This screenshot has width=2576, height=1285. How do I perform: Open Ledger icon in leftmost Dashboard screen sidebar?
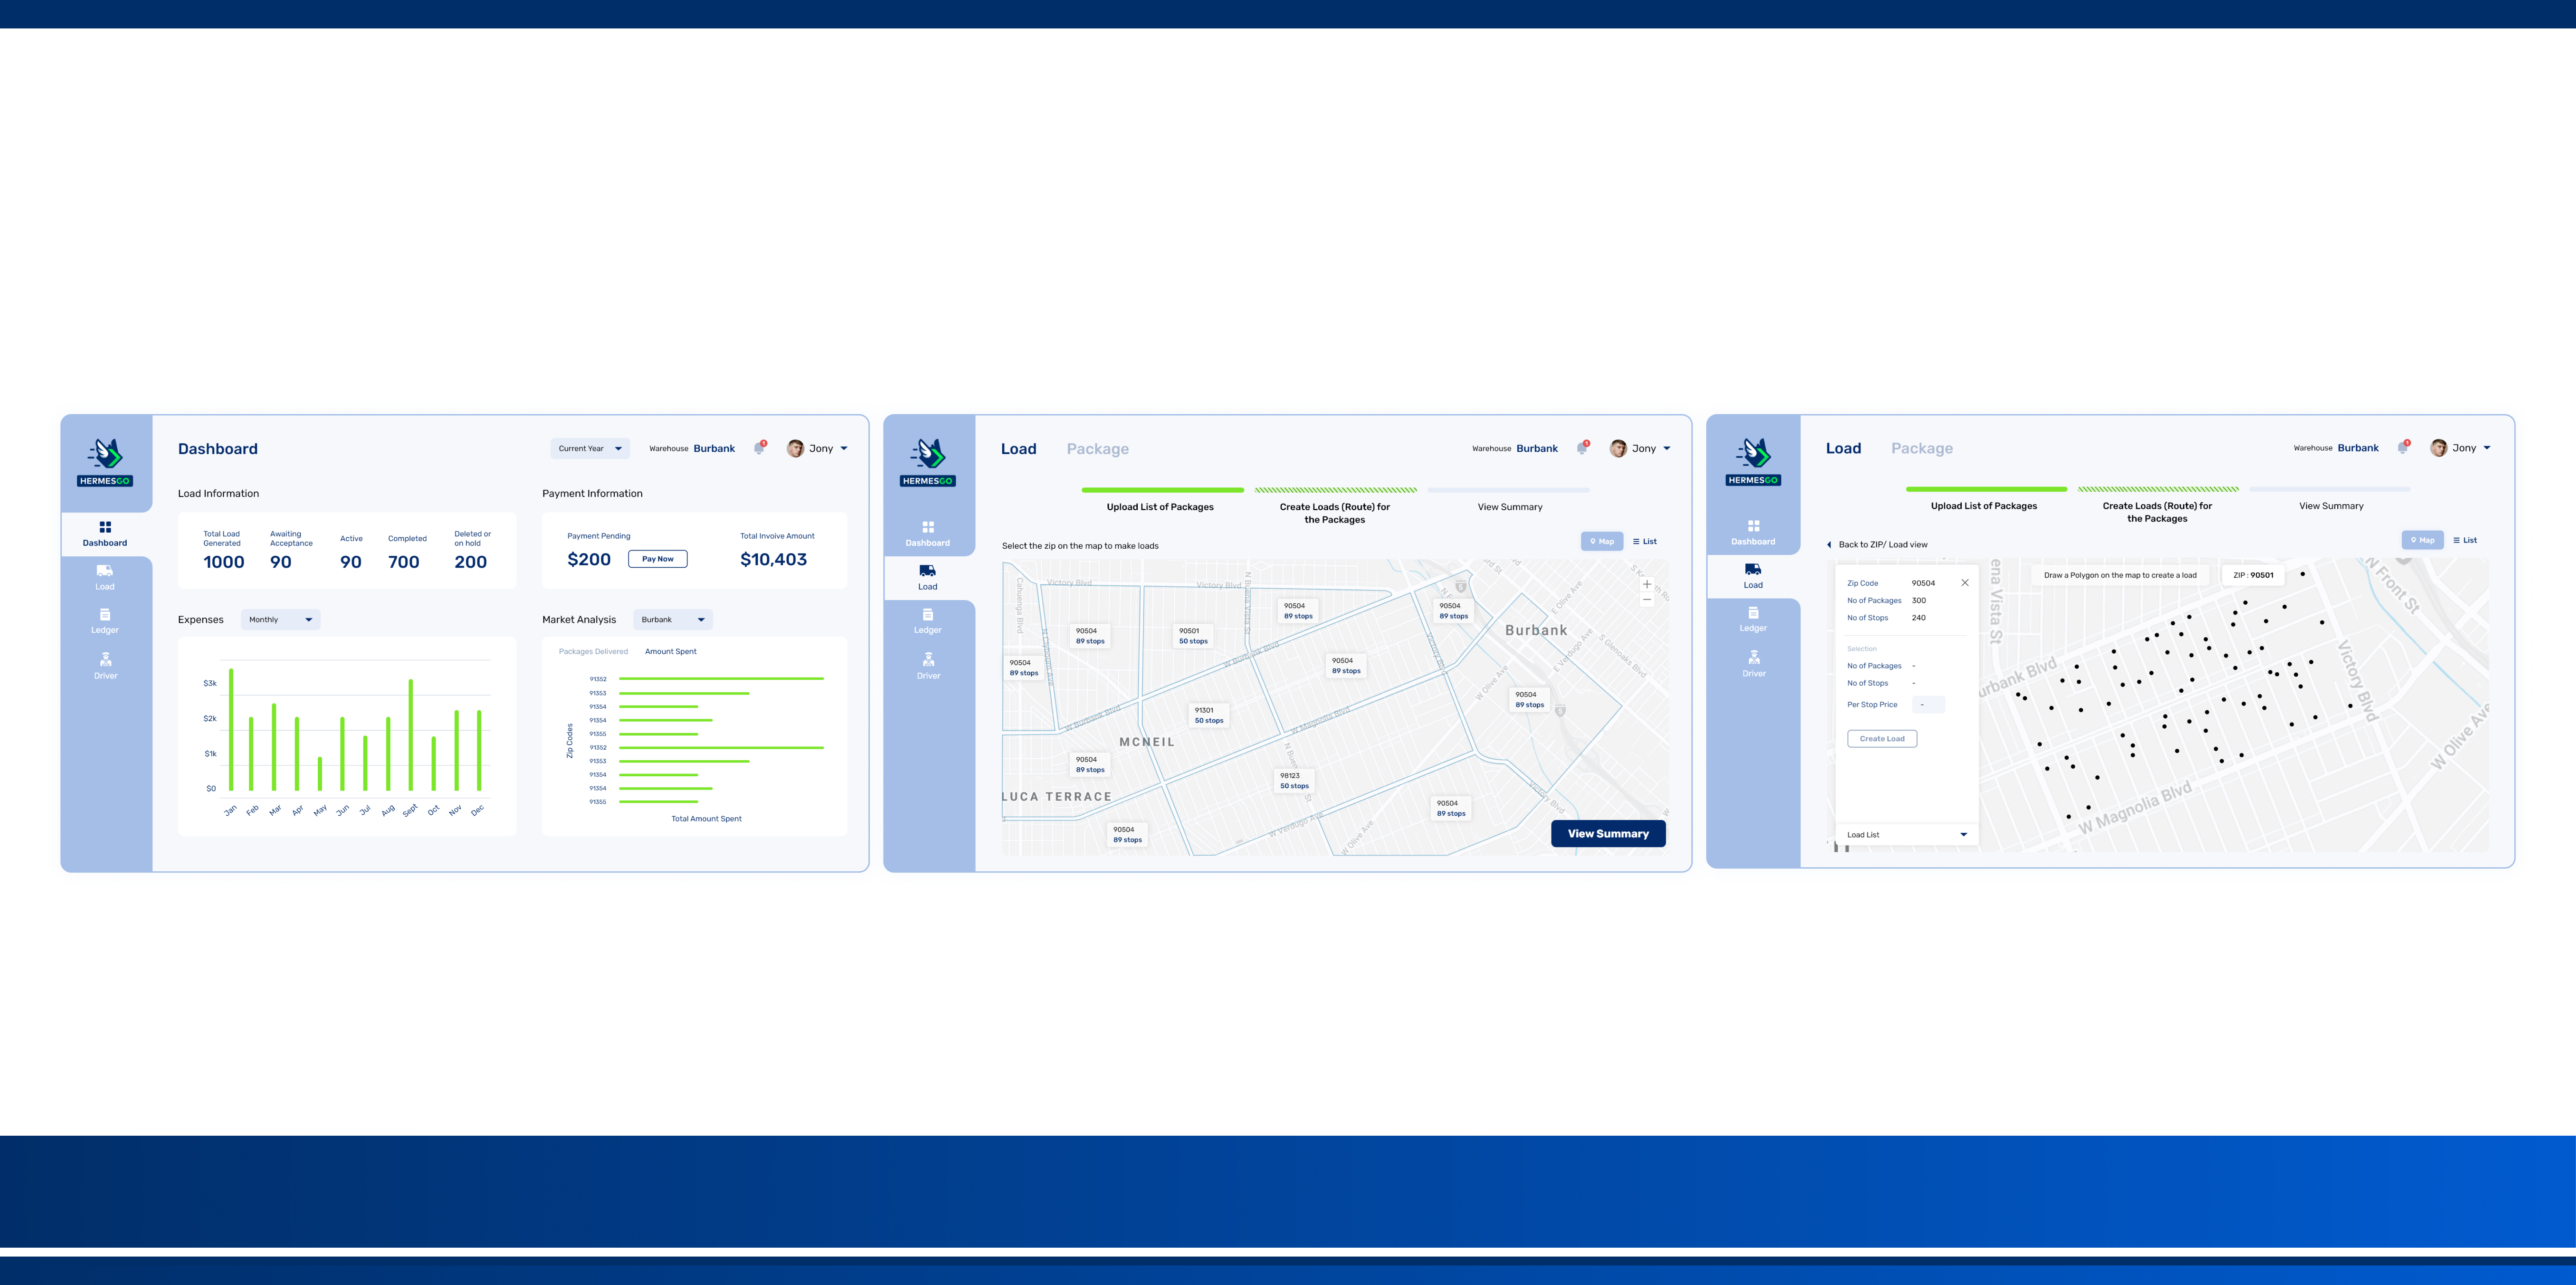tap(104, 615)
